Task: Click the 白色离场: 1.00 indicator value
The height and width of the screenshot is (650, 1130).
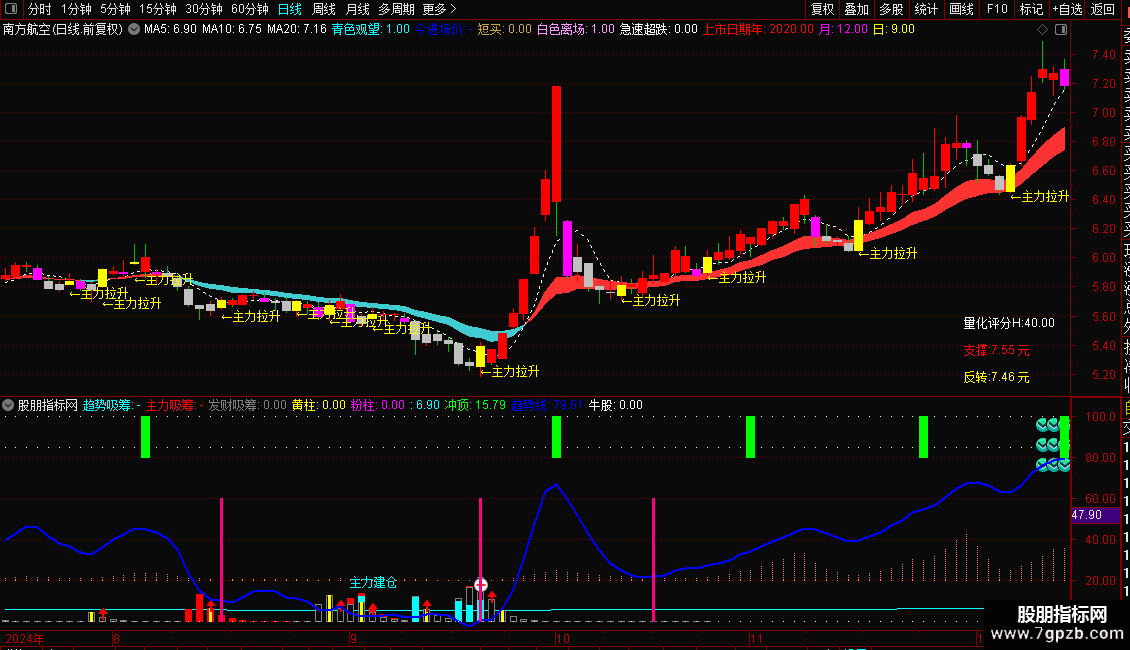Action: click(576, 30)
